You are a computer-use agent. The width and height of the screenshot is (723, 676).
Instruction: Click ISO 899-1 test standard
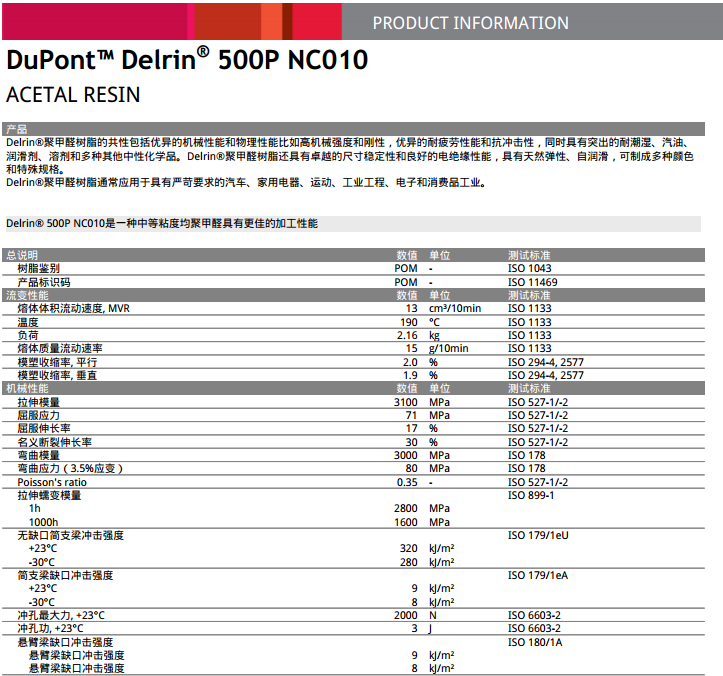[x=531, y=495]
